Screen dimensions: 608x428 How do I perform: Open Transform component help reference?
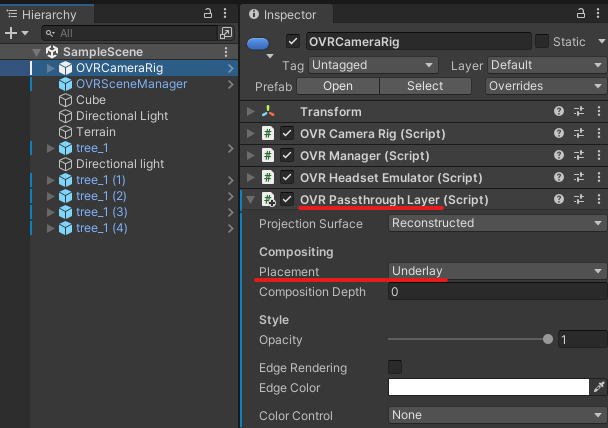click(559, 112)
